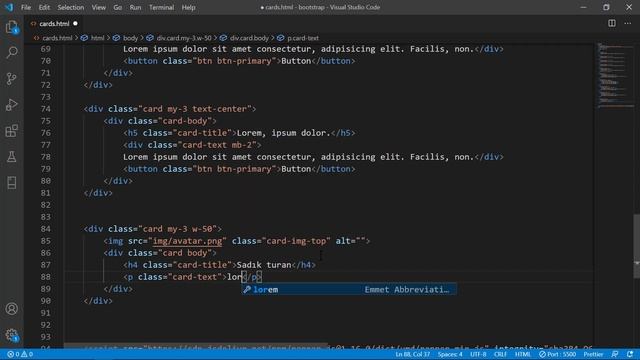The image size is (640, 360).
Task: Open the Help menu
Action: click(188, 7)
